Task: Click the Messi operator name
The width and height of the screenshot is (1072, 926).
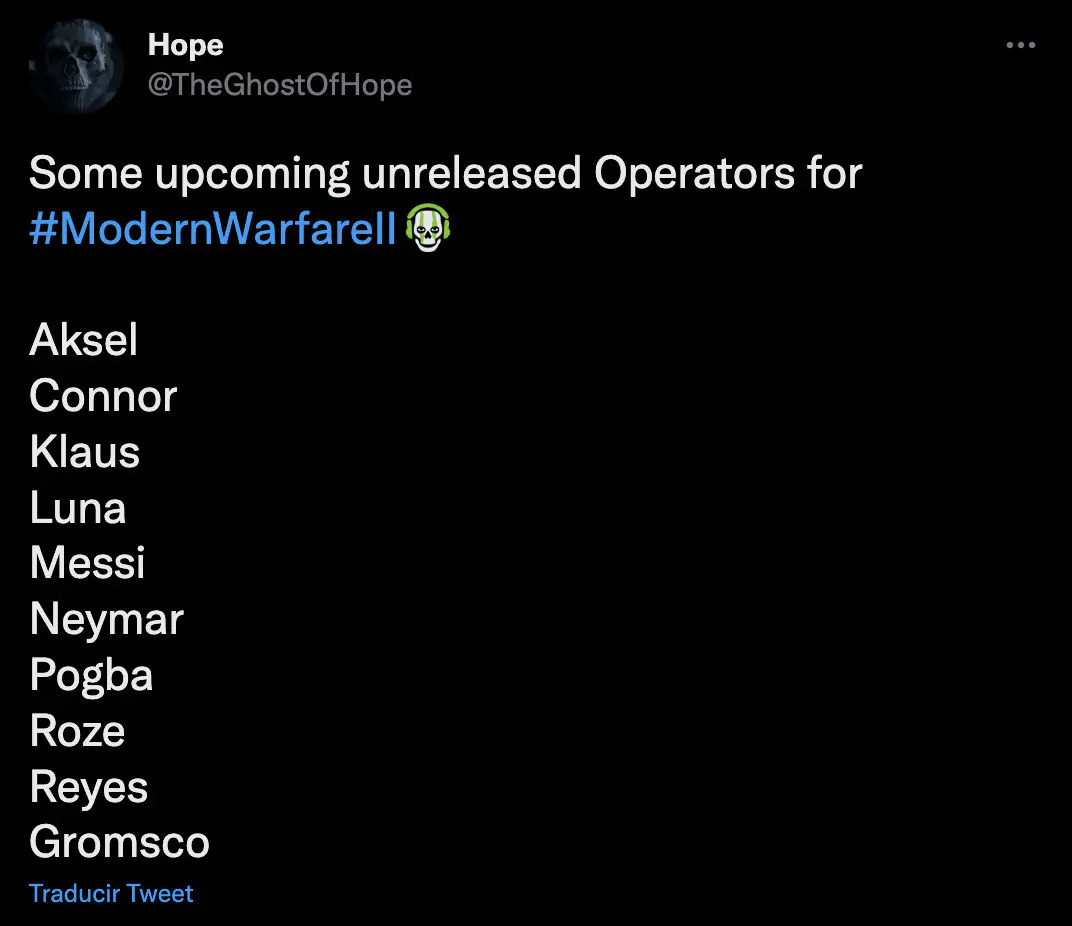Action: (88, 563)
